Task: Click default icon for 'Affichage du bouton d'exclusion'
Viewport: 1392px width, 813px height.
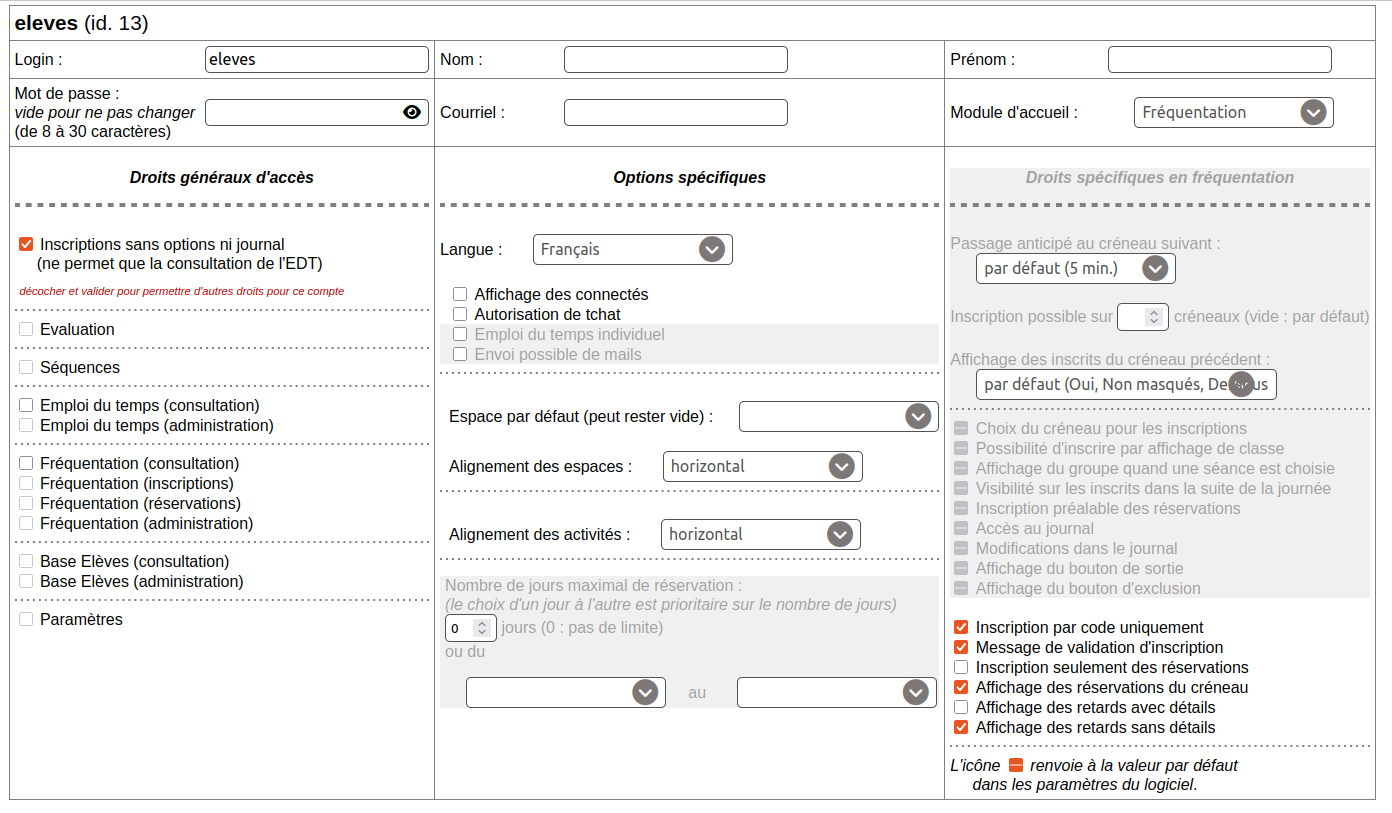Action: pyautogui.click(x=961, y=589)
